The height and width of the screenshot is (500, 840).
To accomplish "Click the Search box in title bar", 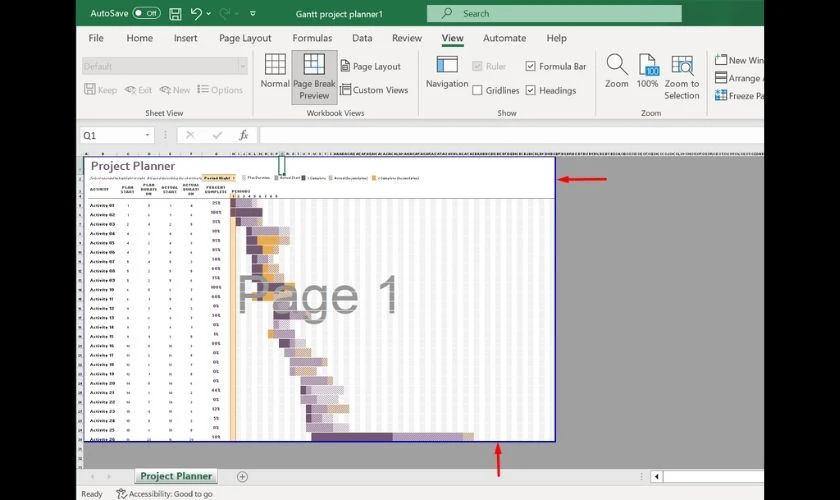I will coord(553,14).
